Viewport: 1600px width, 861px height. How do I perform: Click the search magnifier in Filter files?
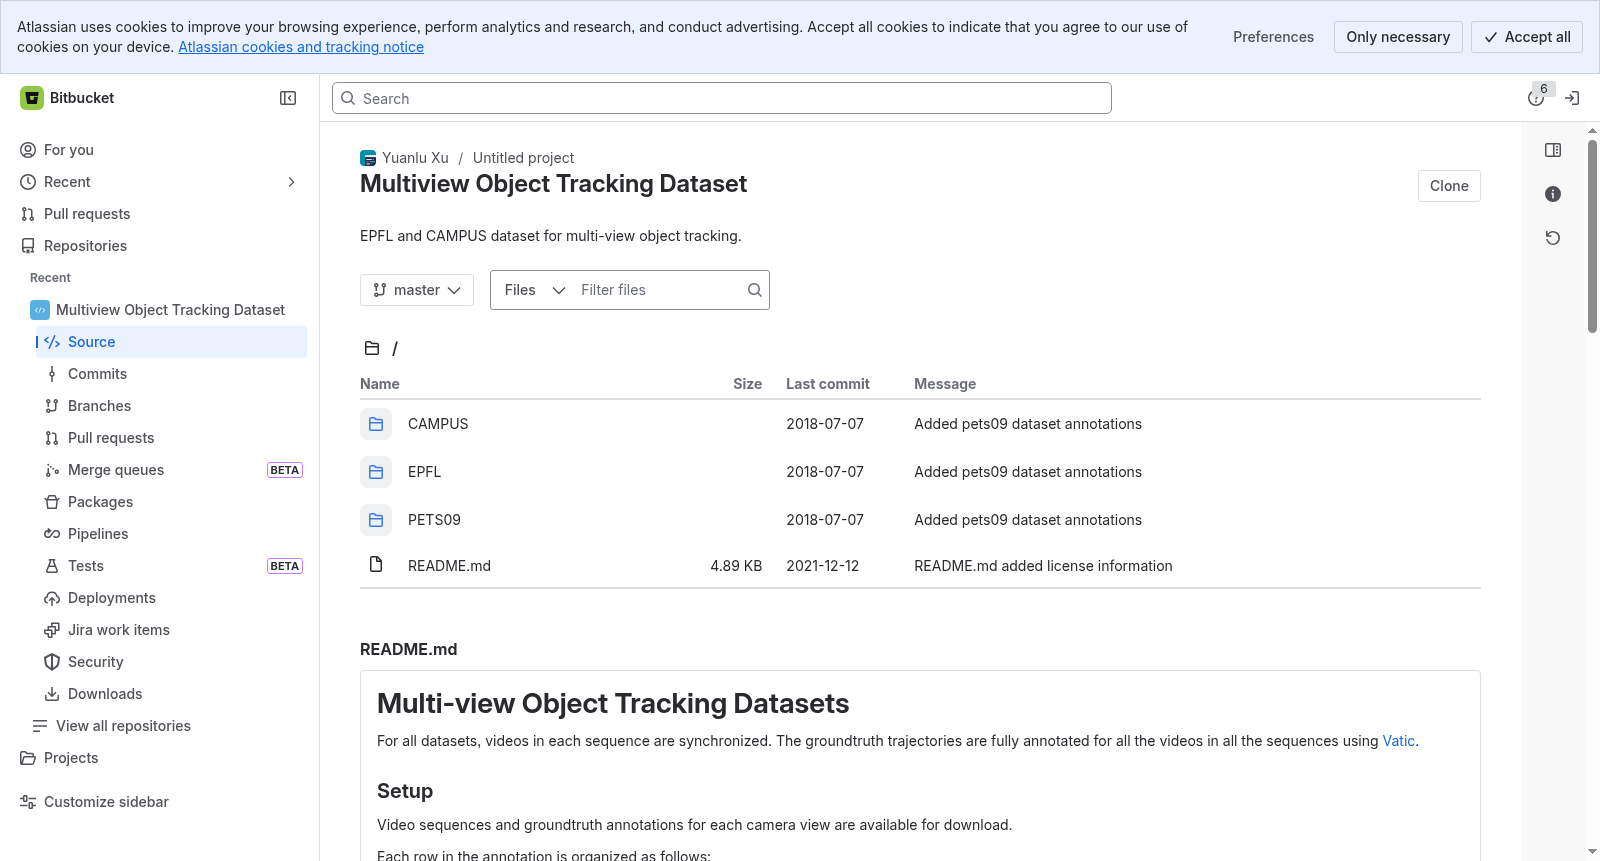click(755, 290)
